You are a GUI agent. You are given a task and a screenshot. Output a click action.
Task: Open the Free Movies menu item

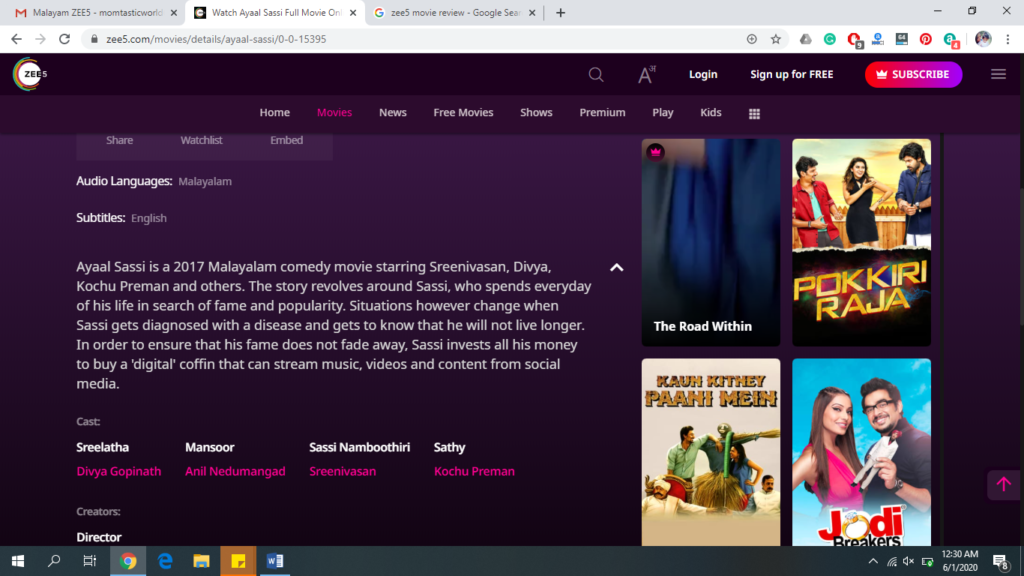(463, 112)
